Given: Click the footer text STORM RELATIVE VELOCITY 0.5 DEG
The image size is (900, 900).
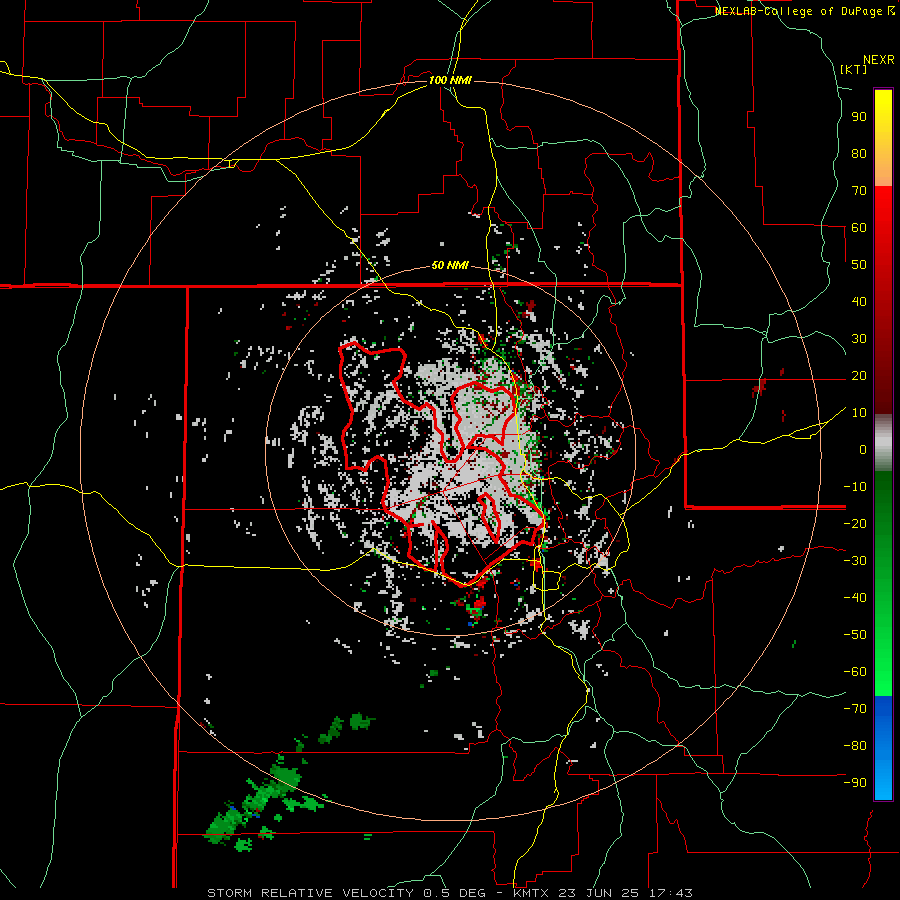Looking at the screenshot, I should tap(346, 893).
